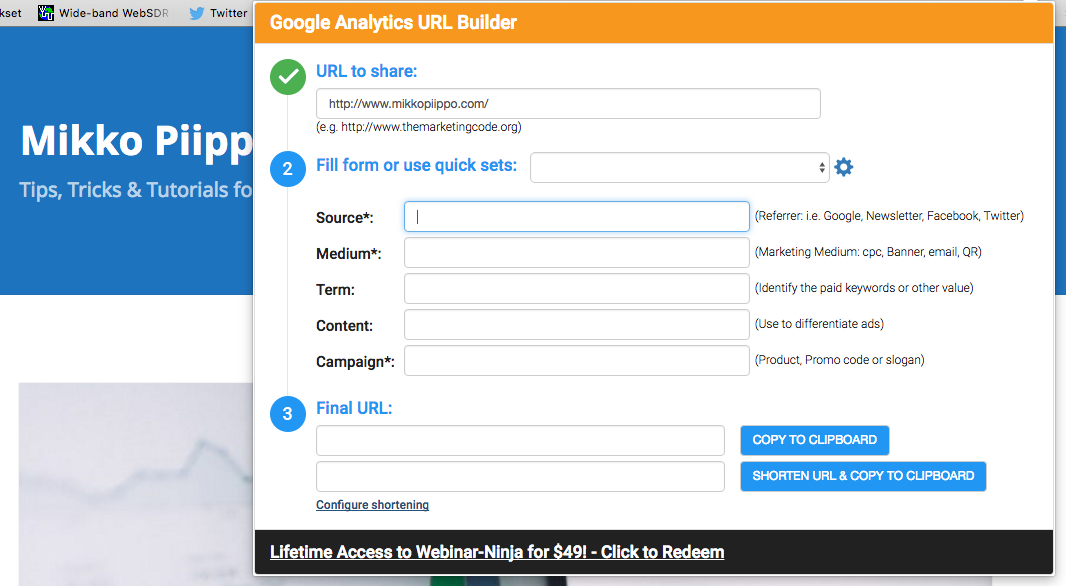Viewport: 1066px width, 586px height.
Task: Click the 'Identify the paid keywords' hint
Action: [x=864, y=288]
